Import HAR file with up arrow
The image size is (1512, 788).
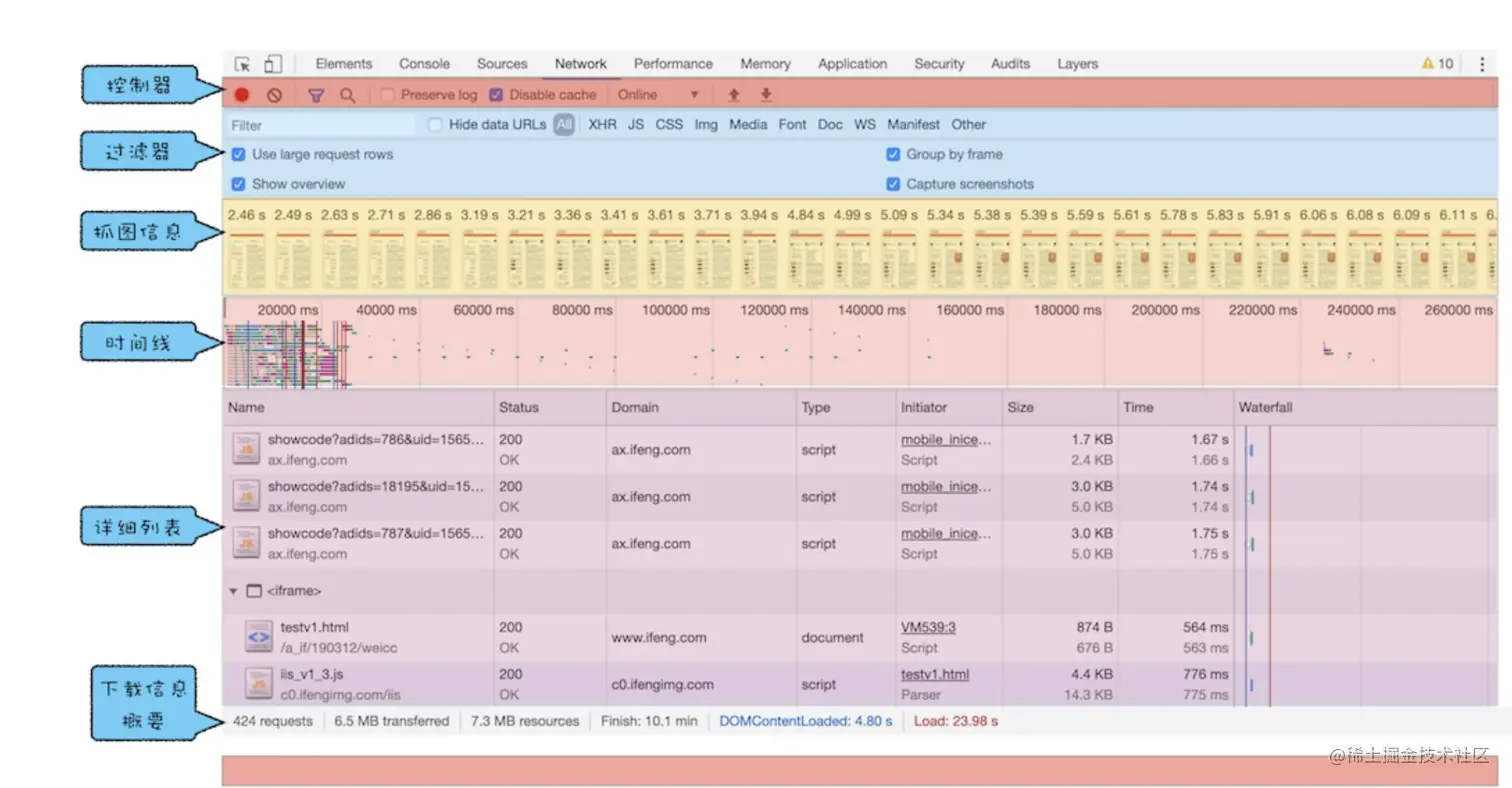[x=734, y=95]
